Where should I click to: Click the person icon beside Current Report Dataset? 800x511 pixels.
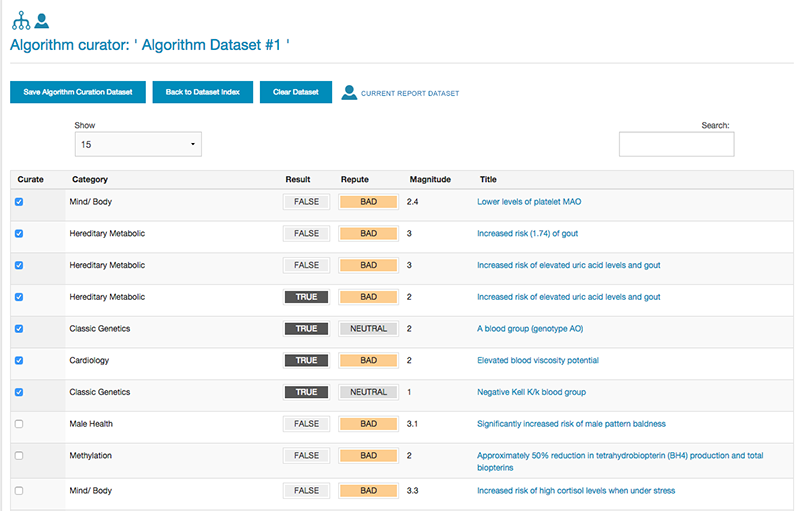click(x=349, y=93)
